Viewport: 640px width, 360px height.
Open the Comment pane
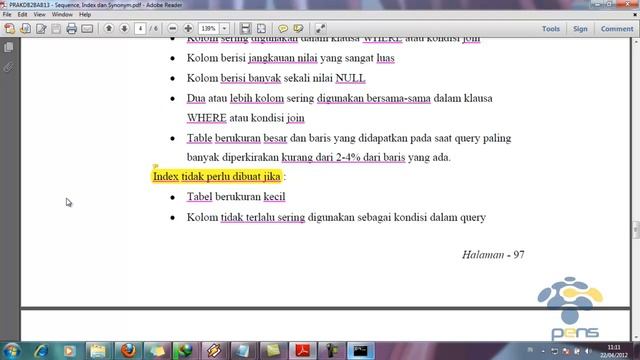coord(617,29)
